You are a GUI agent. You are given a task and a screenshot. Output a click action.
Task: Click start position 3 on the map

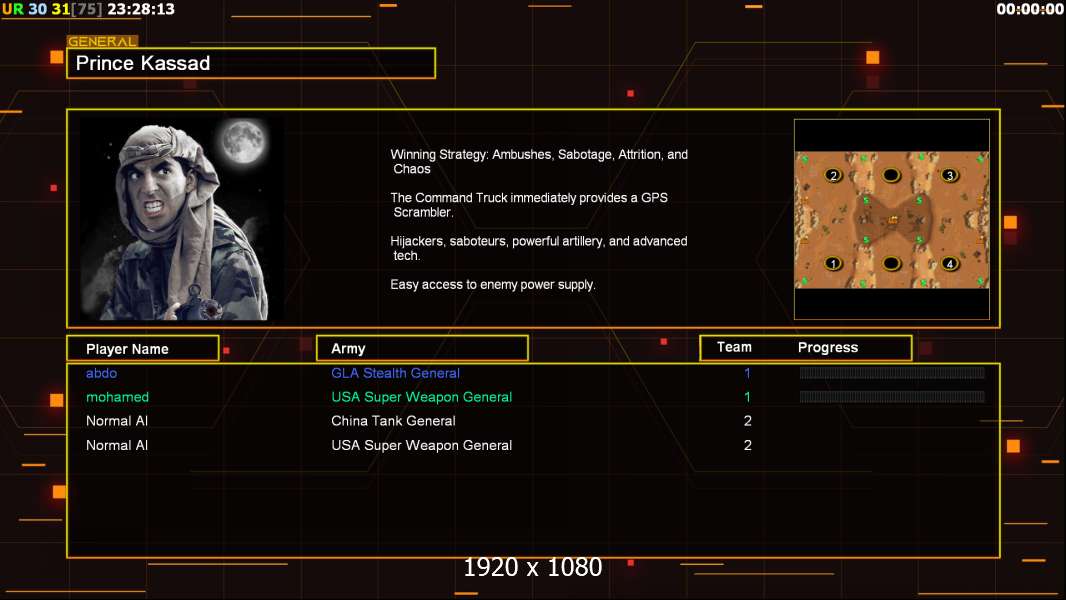[950, 175]
